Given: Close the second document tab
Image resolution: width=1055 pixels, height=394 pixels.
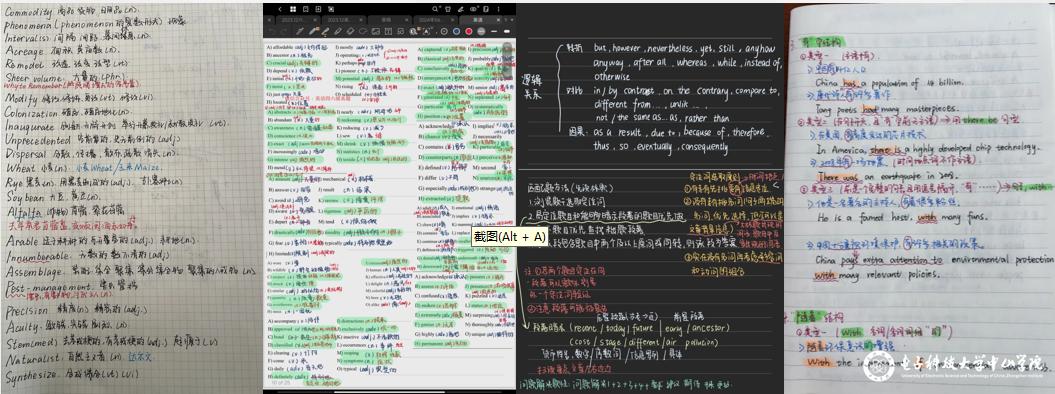Looking at the screenshot, I should pyautogui.click(x=361, y=20).
